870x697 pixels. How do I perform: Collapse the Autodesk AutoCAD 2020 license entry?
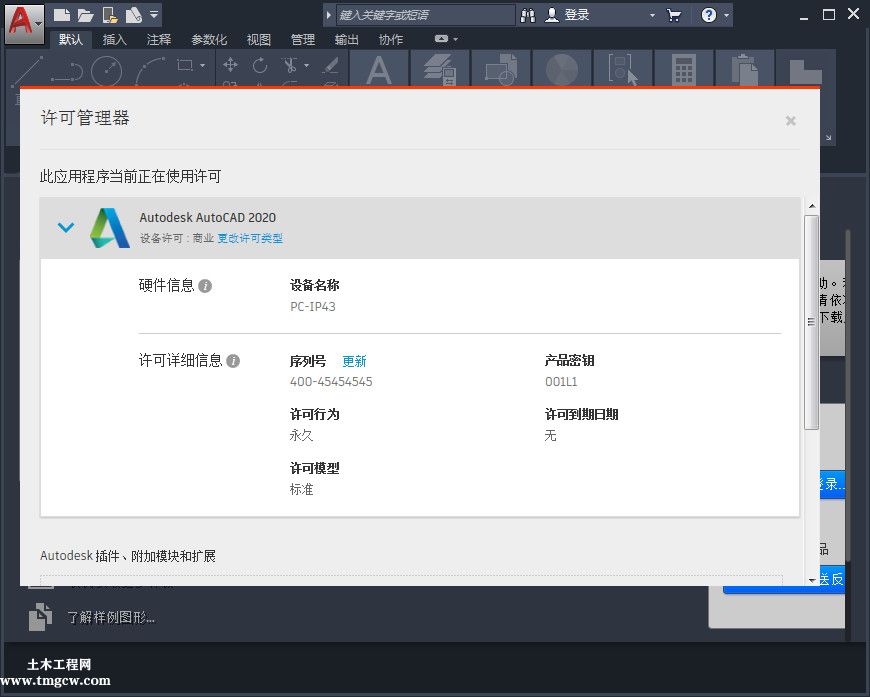pos(66,227)
